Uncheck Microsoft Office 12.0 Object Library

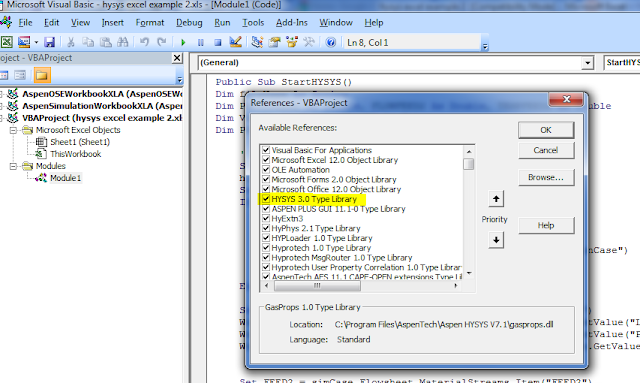266,189
